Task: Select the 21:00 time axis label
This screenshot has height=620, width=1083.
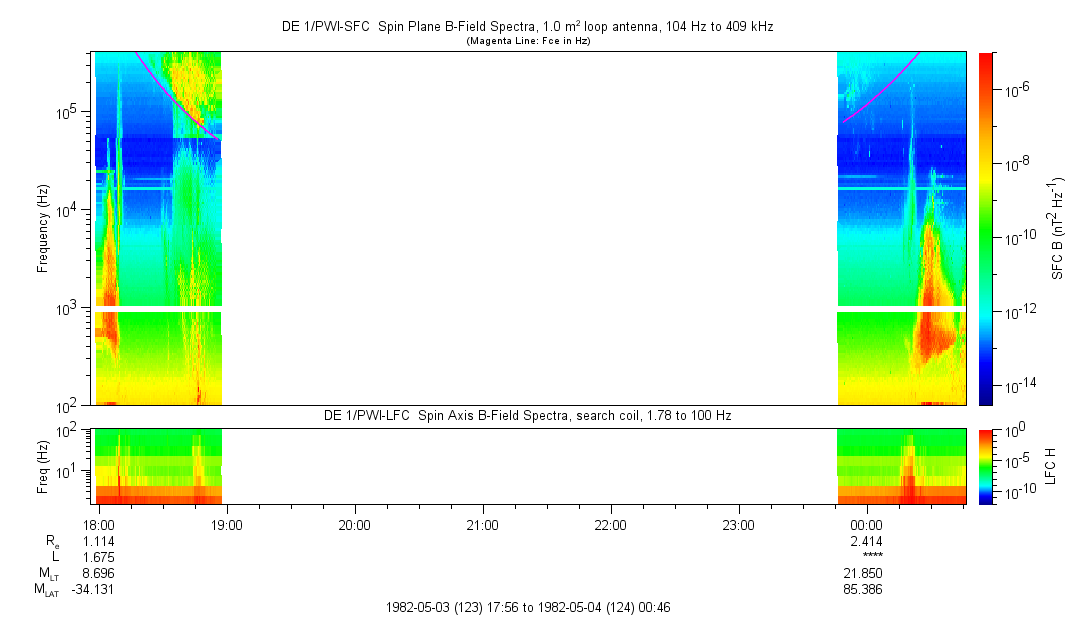Action: (x=482, y=524)
